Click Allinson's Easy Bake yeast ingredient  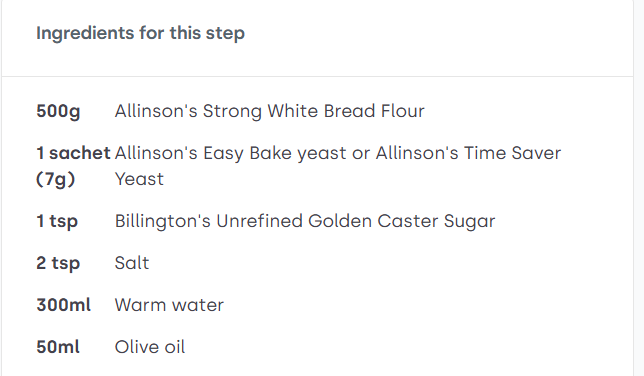[x=230, y=153]
